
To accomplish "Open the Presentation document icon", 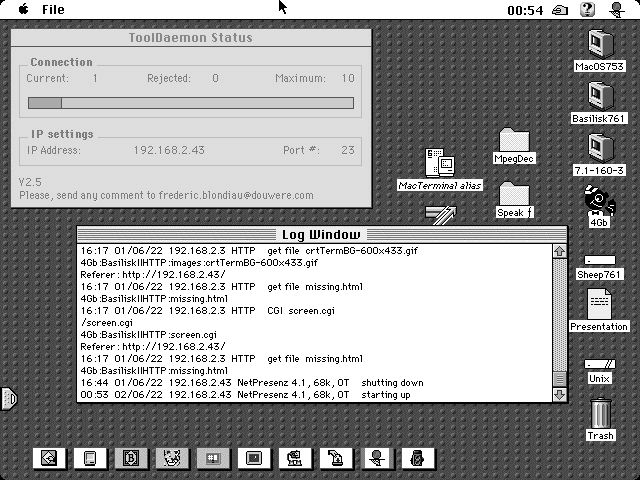I will 600,303.
